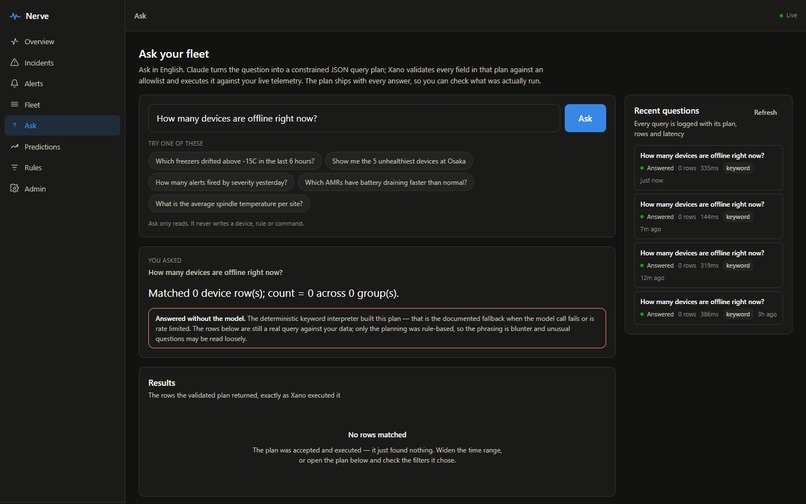Go to Incidents in the sidebar
Viewport: 806px width, 504px height.
coord(62,62)
